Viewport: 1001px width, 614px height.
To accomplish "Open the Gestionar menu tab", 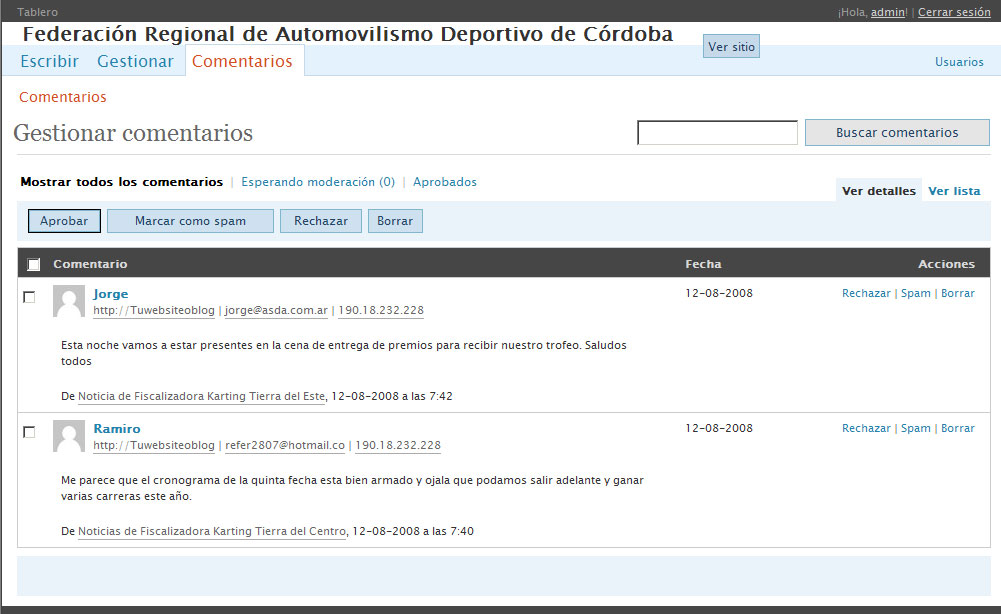I will click(135, 61).
